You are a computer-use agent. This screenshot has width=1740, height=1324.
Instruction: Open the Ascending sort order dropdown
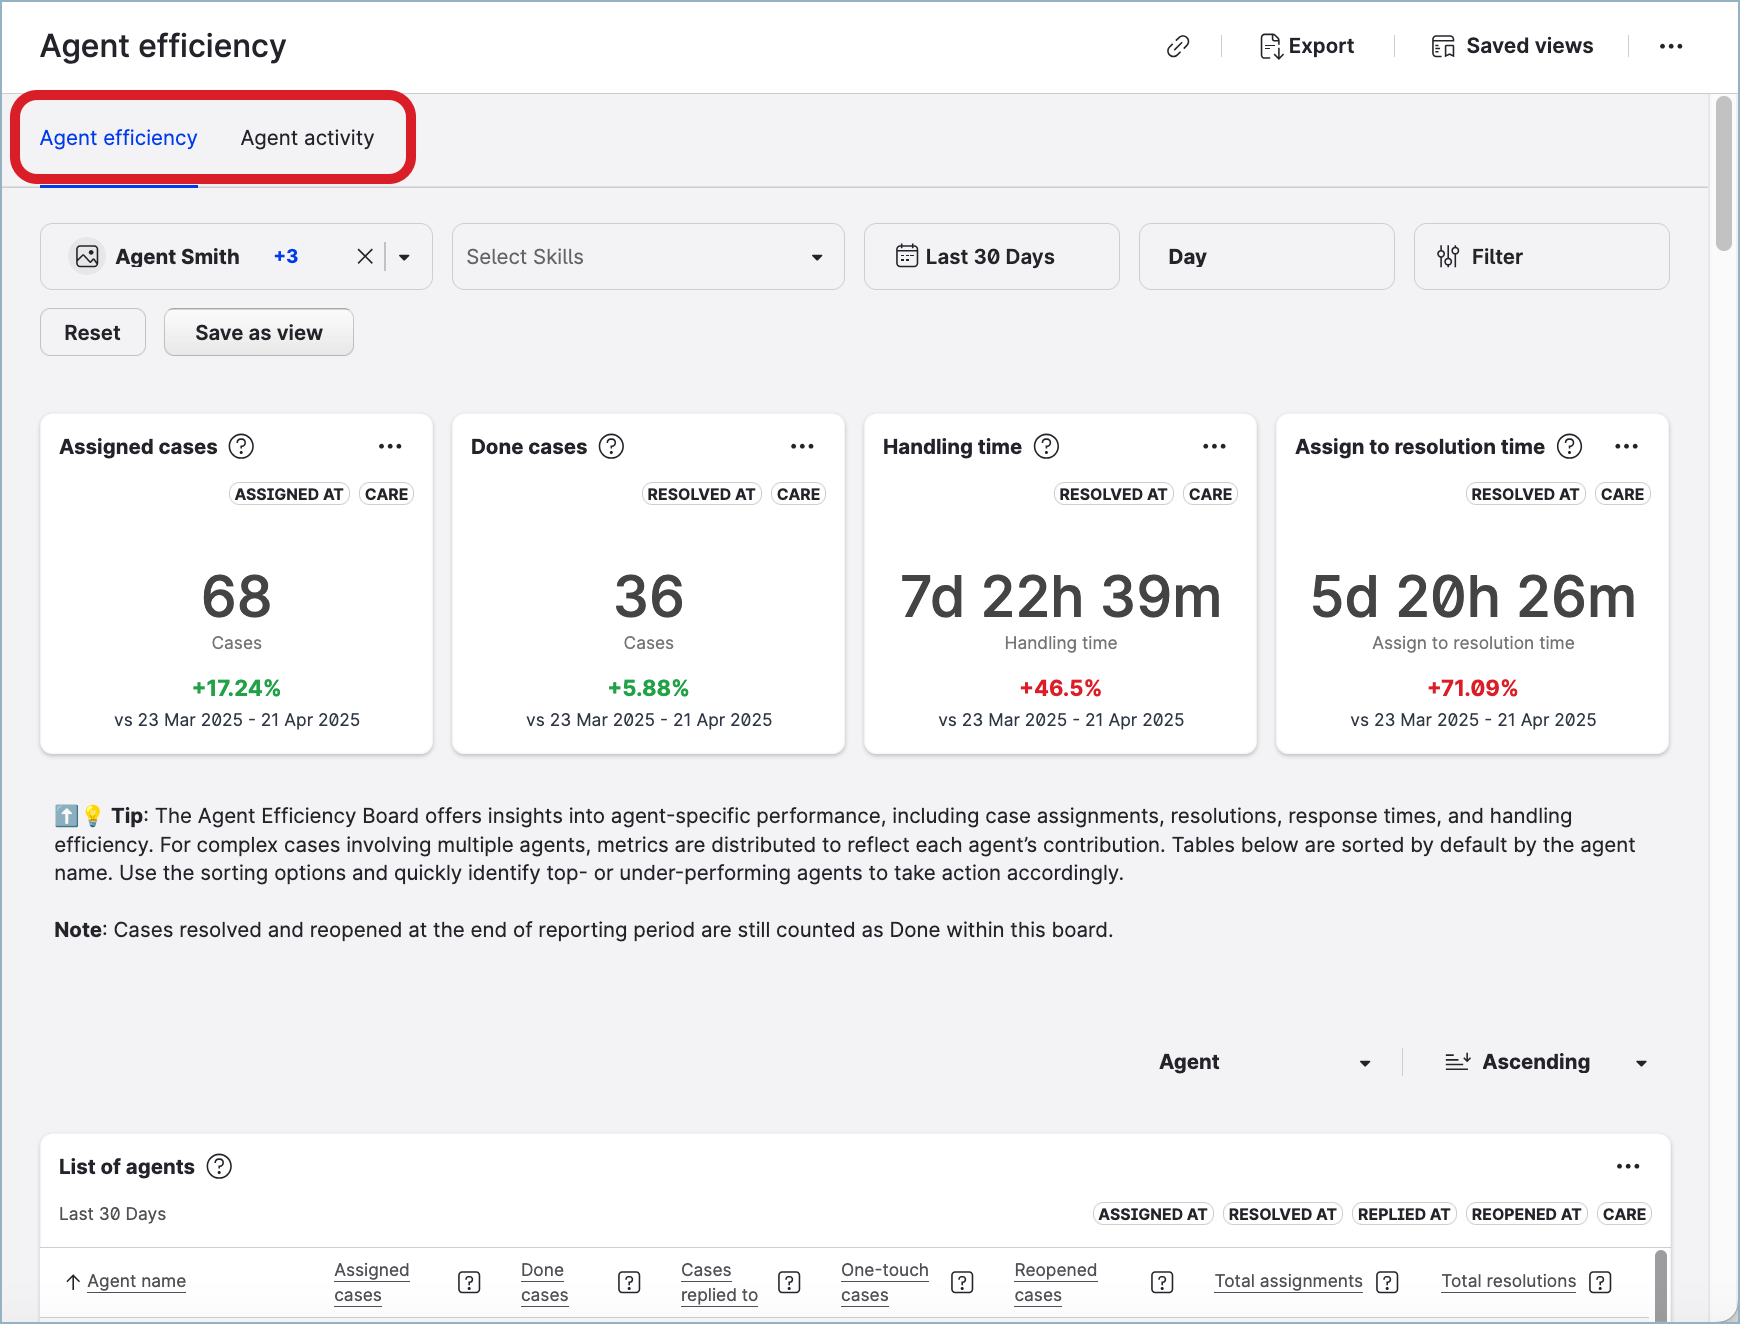pos(1546,1062)
